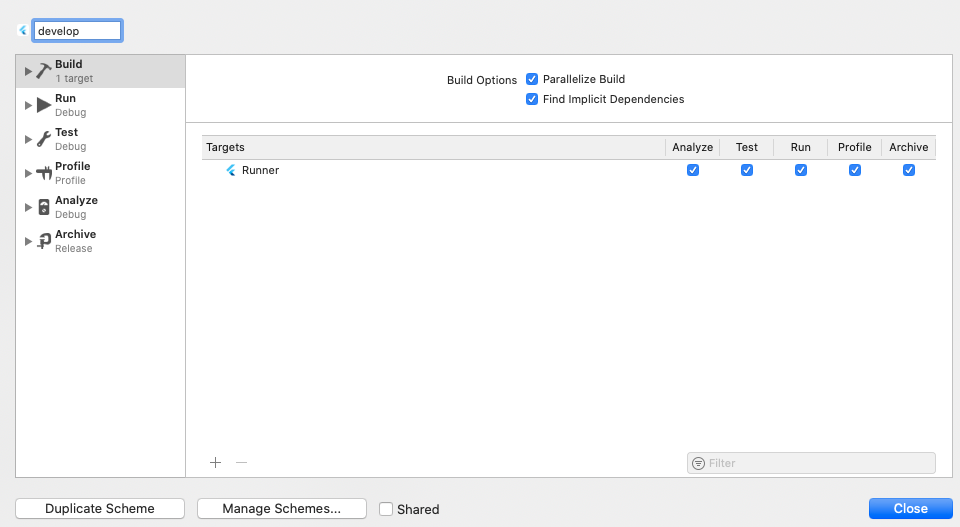960x527 pixels.
Task: Click the Test wrench icon
Action: click(x=44, y=139)
